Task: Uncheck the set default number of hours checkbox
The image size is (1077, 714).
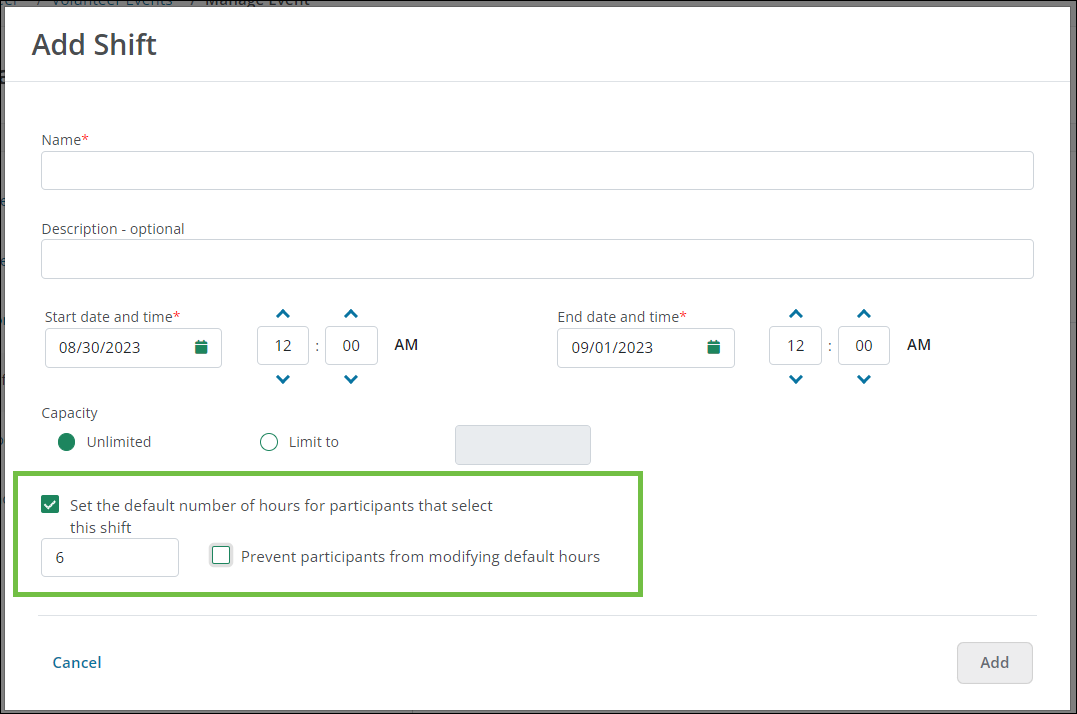Action: pos(50,505)
